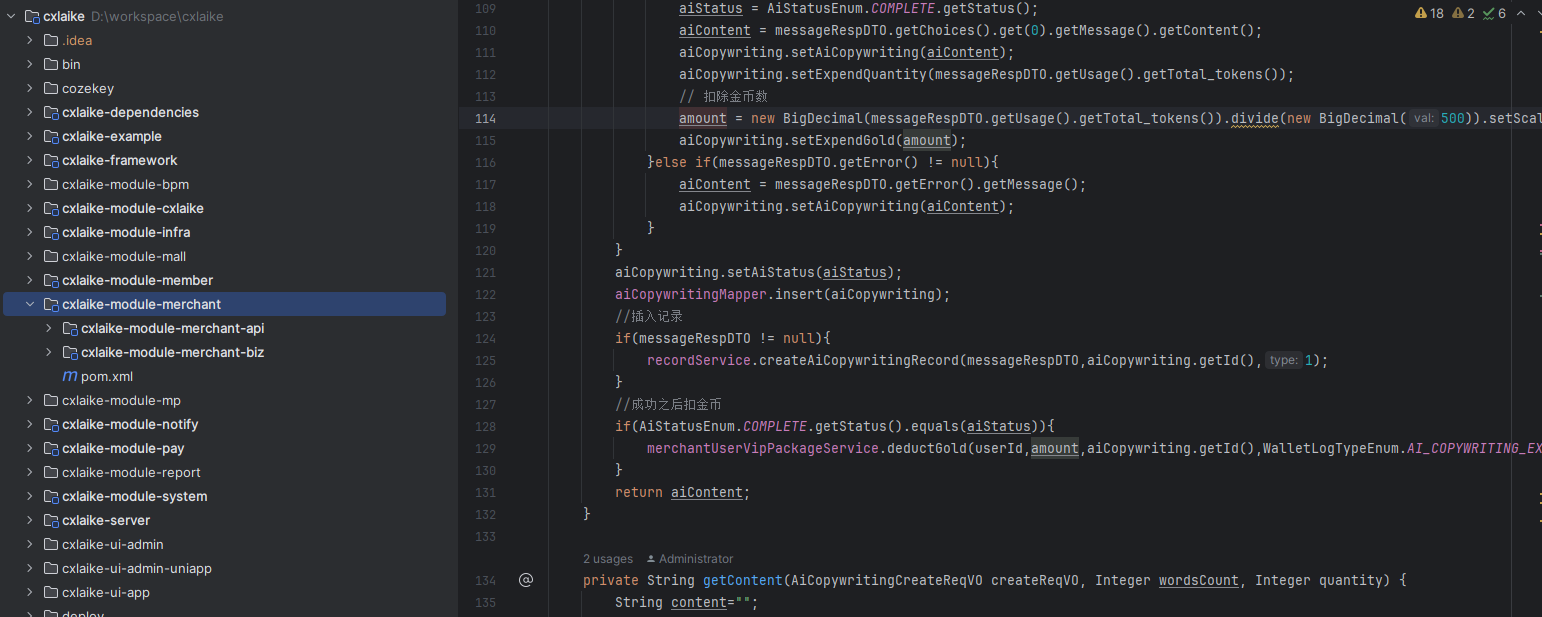The height and width of the screenshot is (617, 1542).
Task: Click the 'val:' parameter hint on line 114
Action: 1424,118
